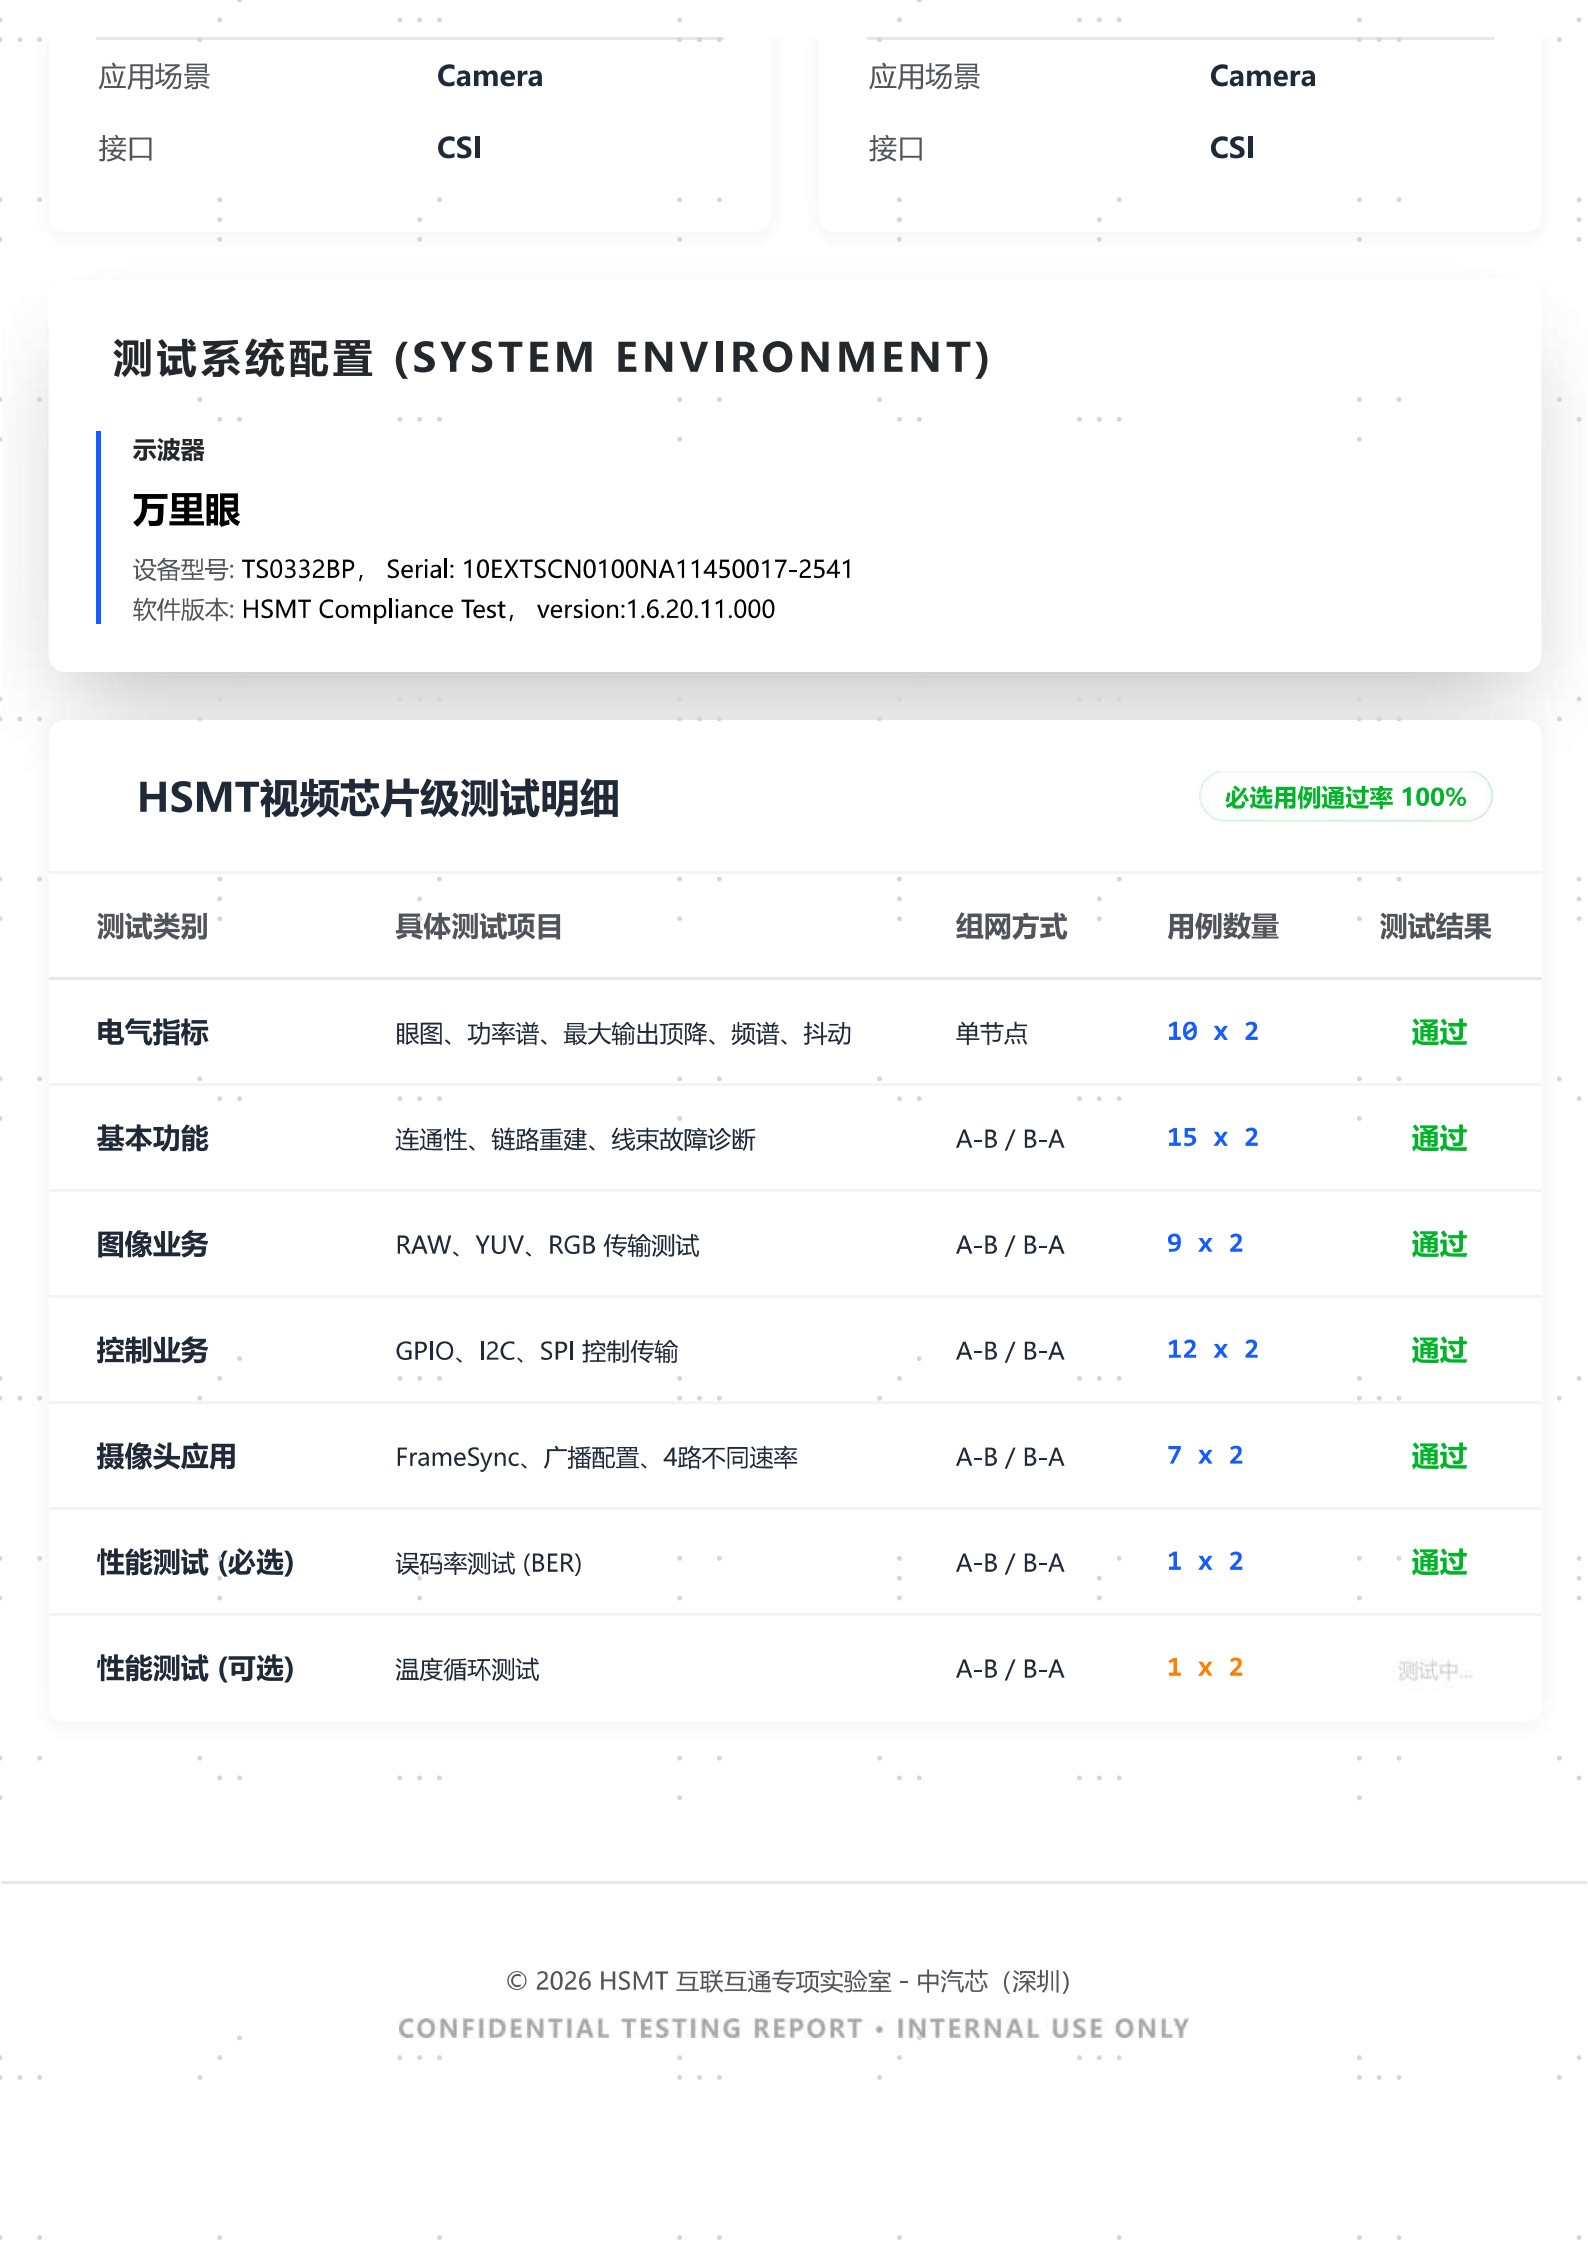Click 连通性、链路重建、线束故障诊断 text
This screenshot has height=2245, width=1588.
[575, 1139]
